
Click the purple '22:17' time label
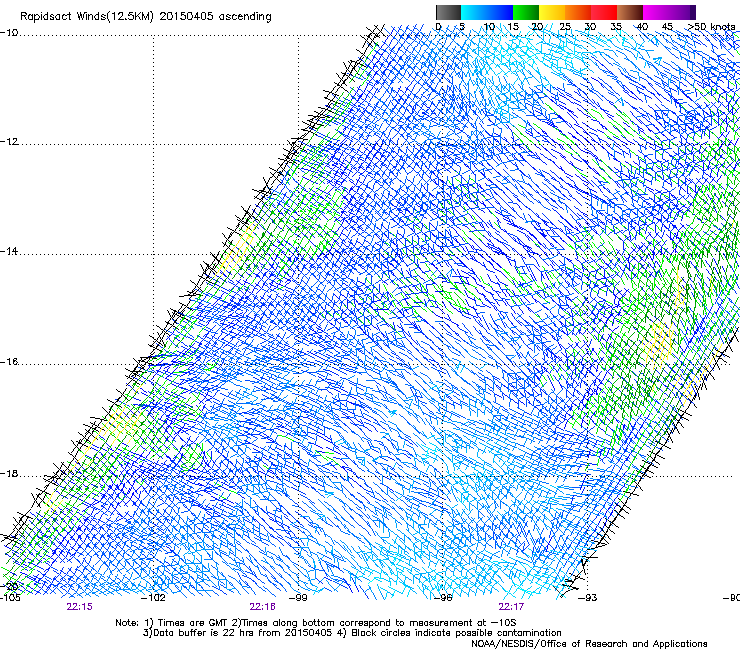pos(511,607)
